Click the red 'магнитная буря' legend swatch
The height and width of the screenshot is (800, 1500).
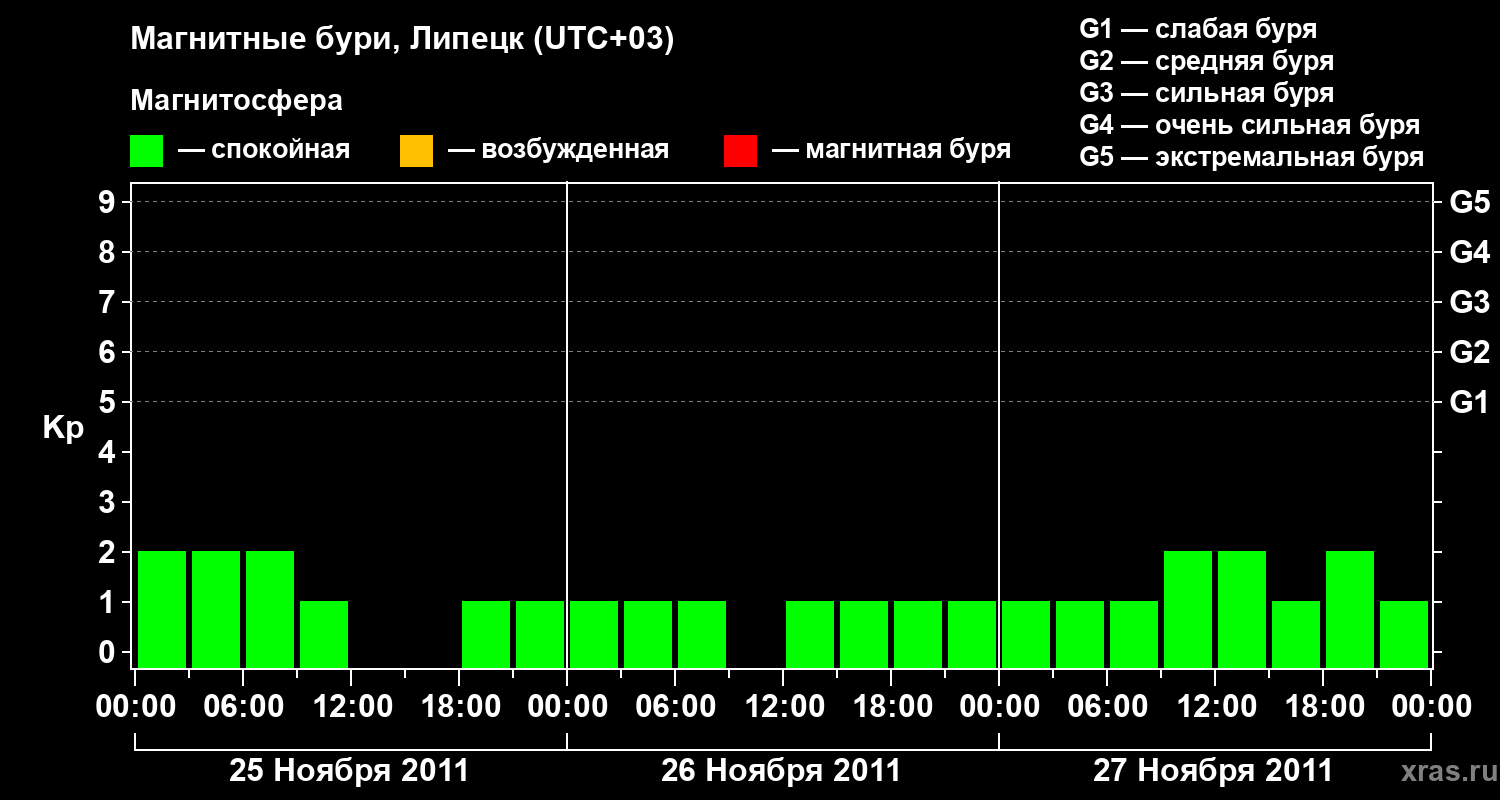740,151
